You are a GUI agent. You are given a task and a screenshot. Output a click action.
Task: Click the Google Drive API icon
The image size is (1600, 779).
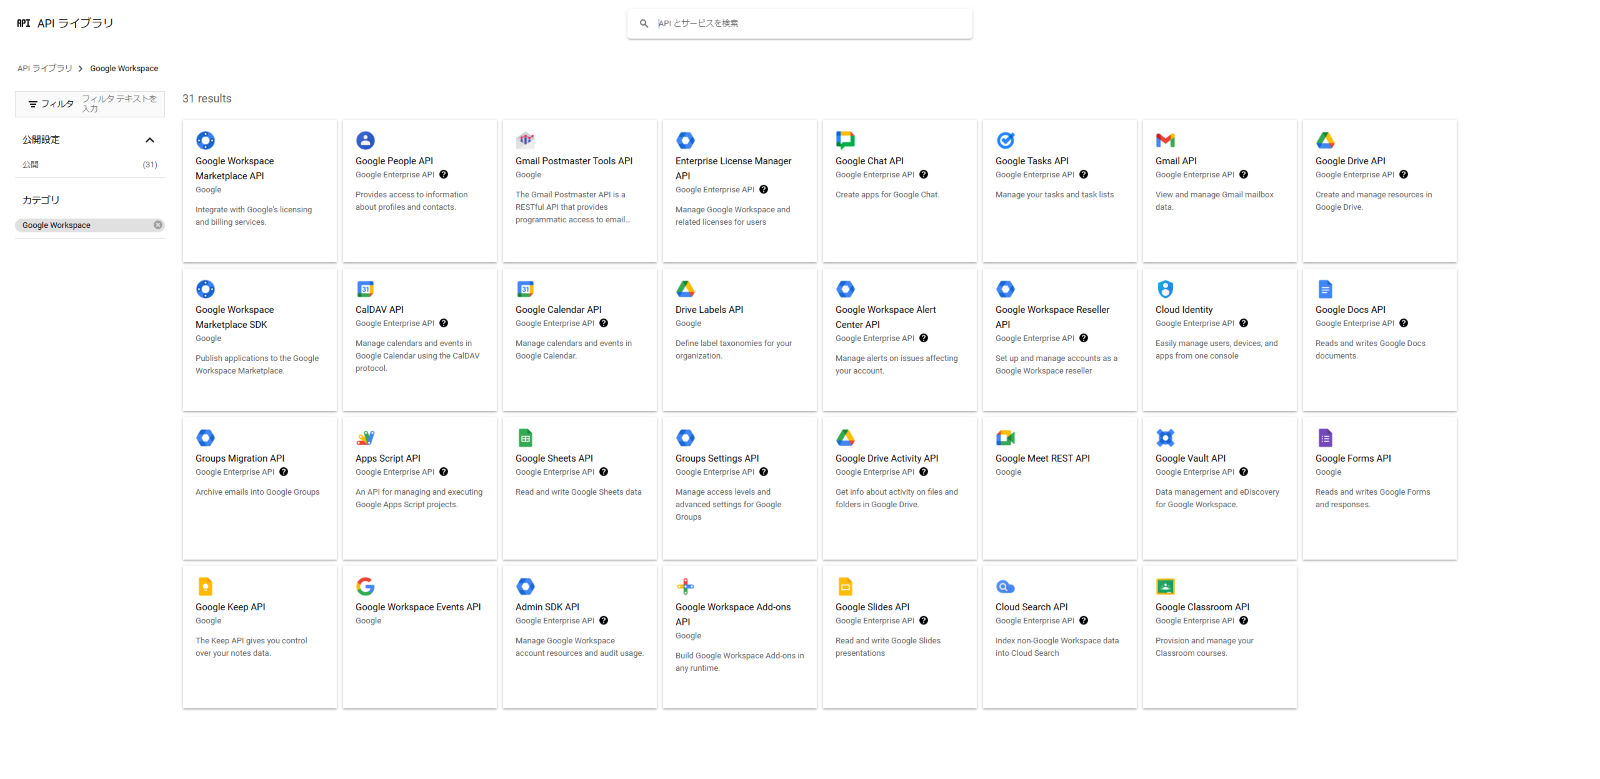click(x=1325, y=140)
